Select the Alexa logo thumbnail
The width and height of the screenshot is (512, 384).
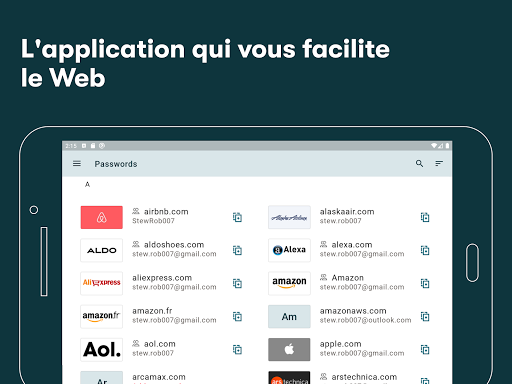click(289, 250)
